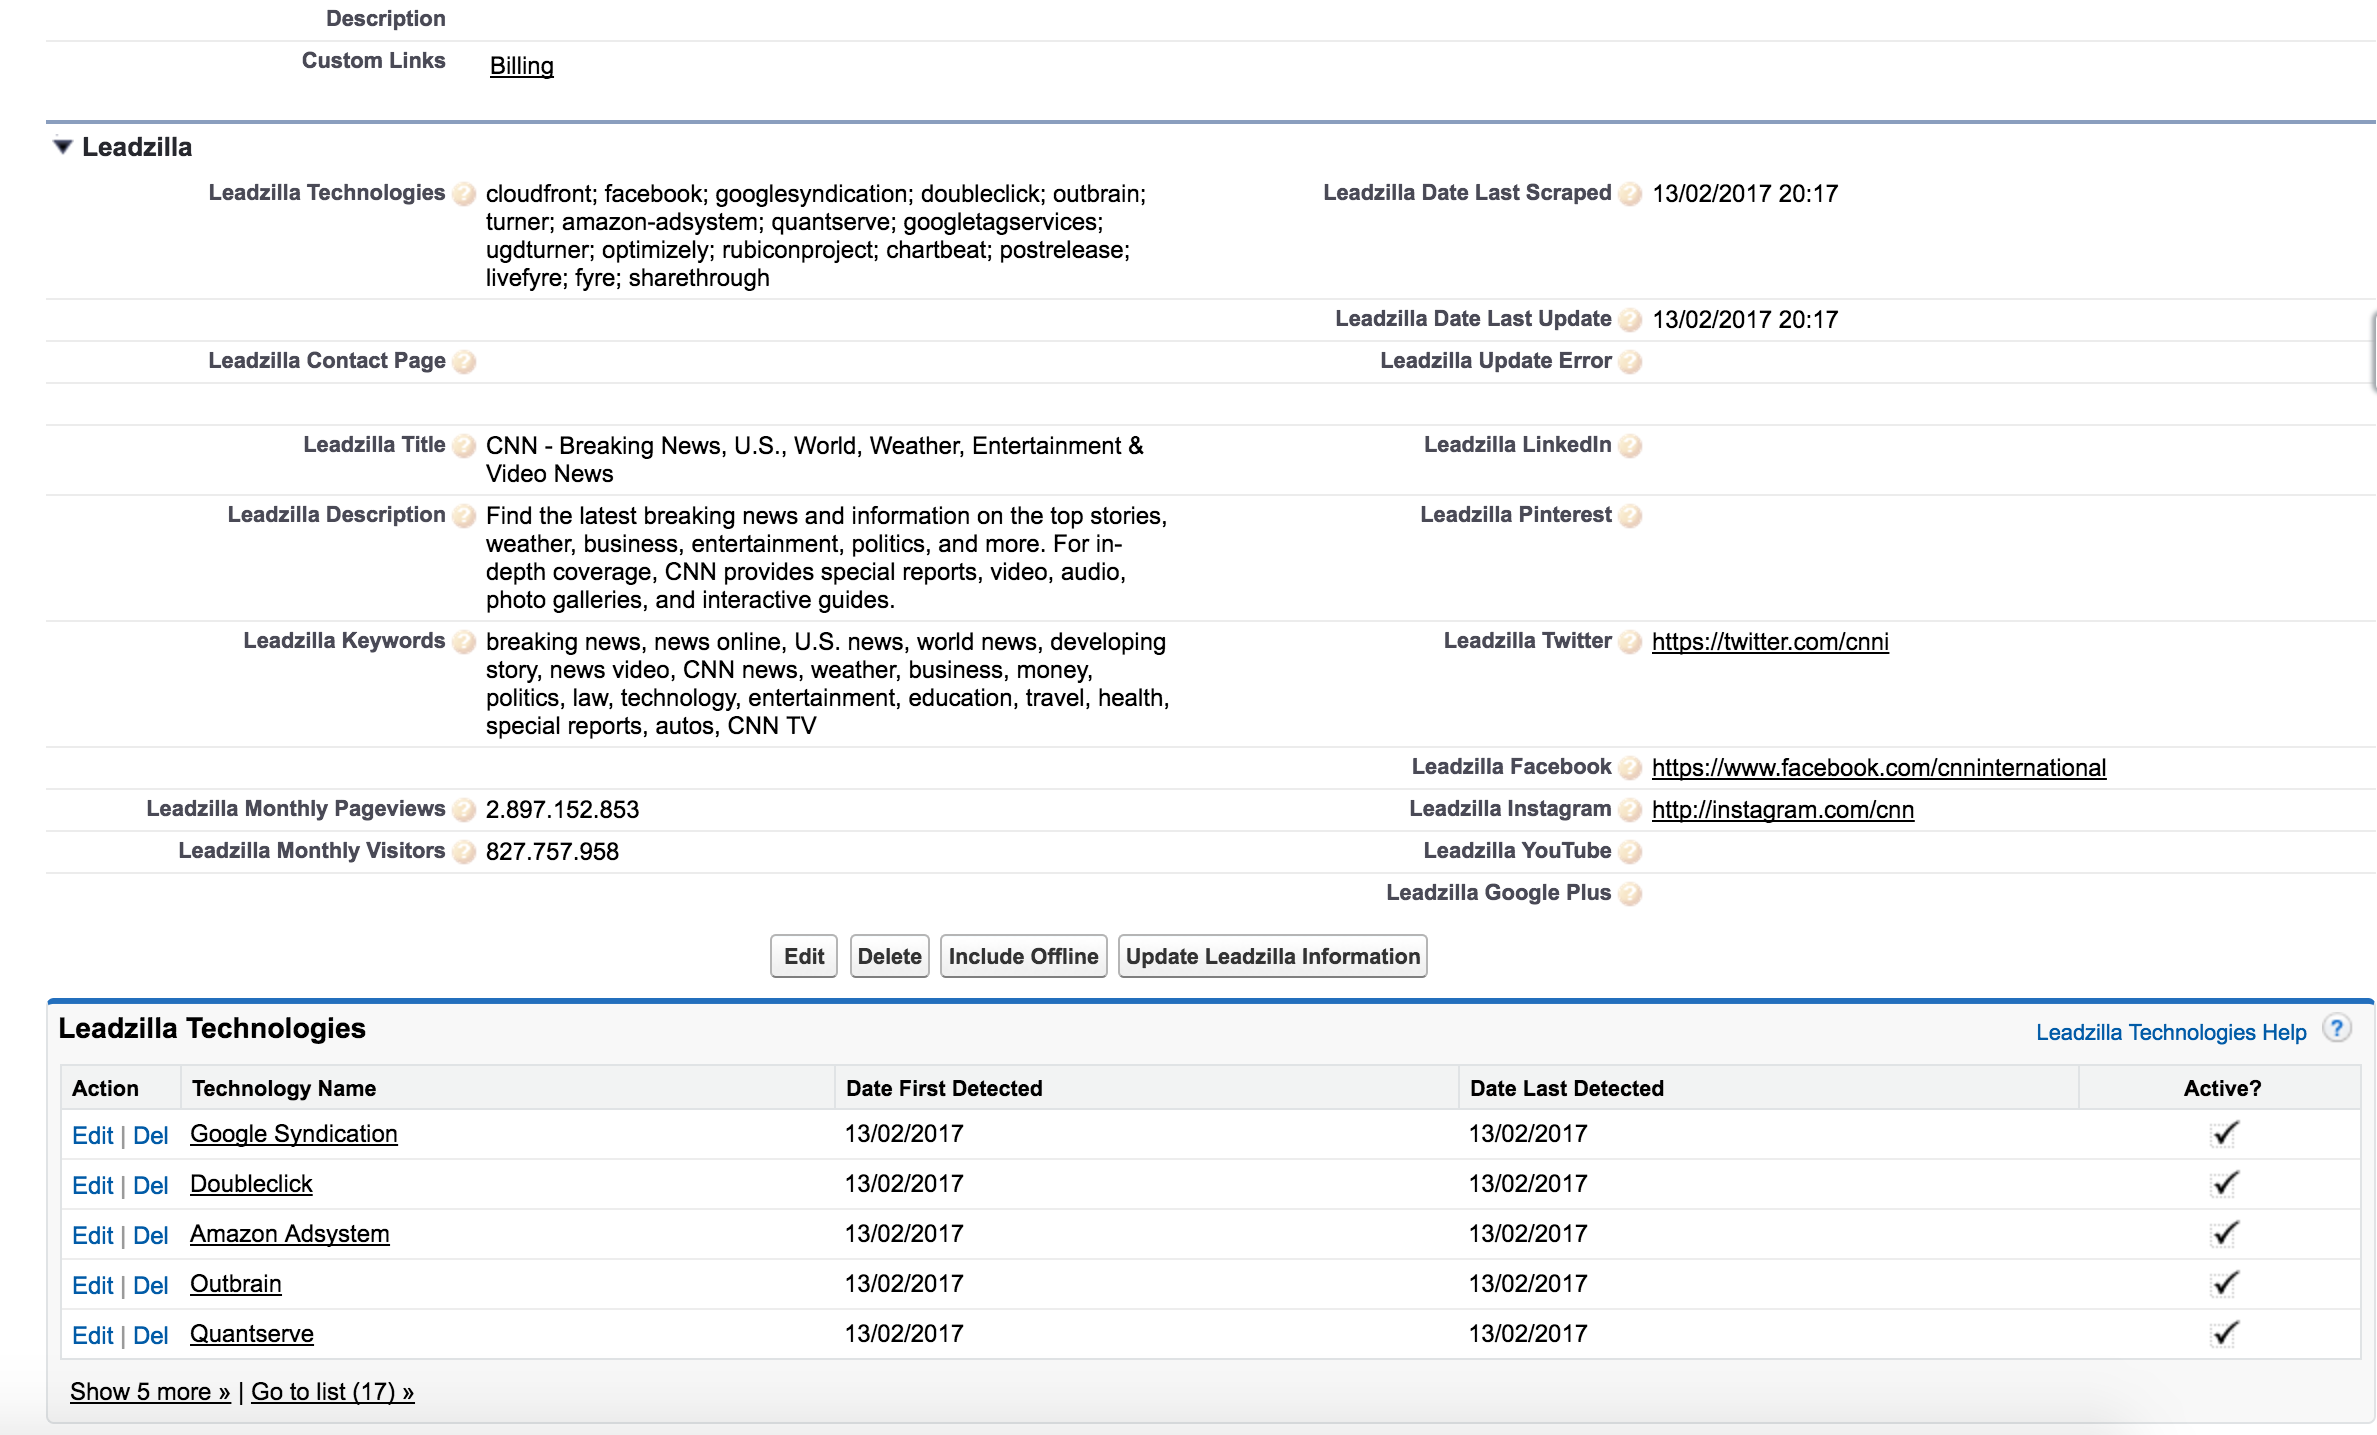
Task: Open help icon beside Leadzilla Date Last Update
Action: [1630, 320]
